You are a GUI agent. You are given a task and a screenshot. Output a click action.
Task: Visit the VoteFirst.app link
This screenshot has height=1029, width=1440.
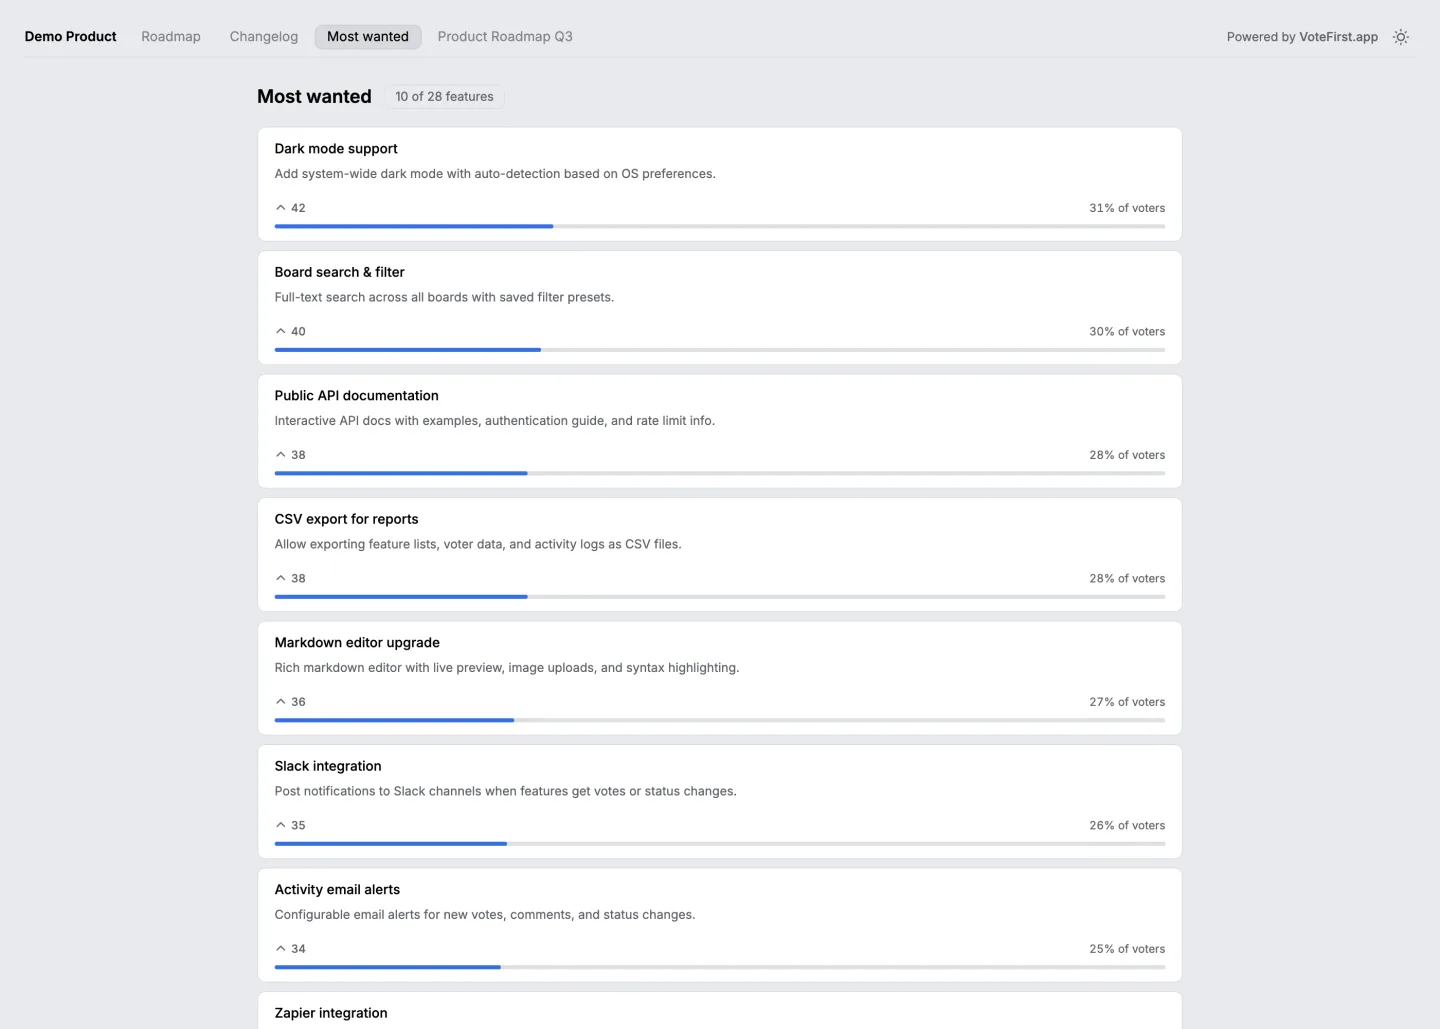1338,37
